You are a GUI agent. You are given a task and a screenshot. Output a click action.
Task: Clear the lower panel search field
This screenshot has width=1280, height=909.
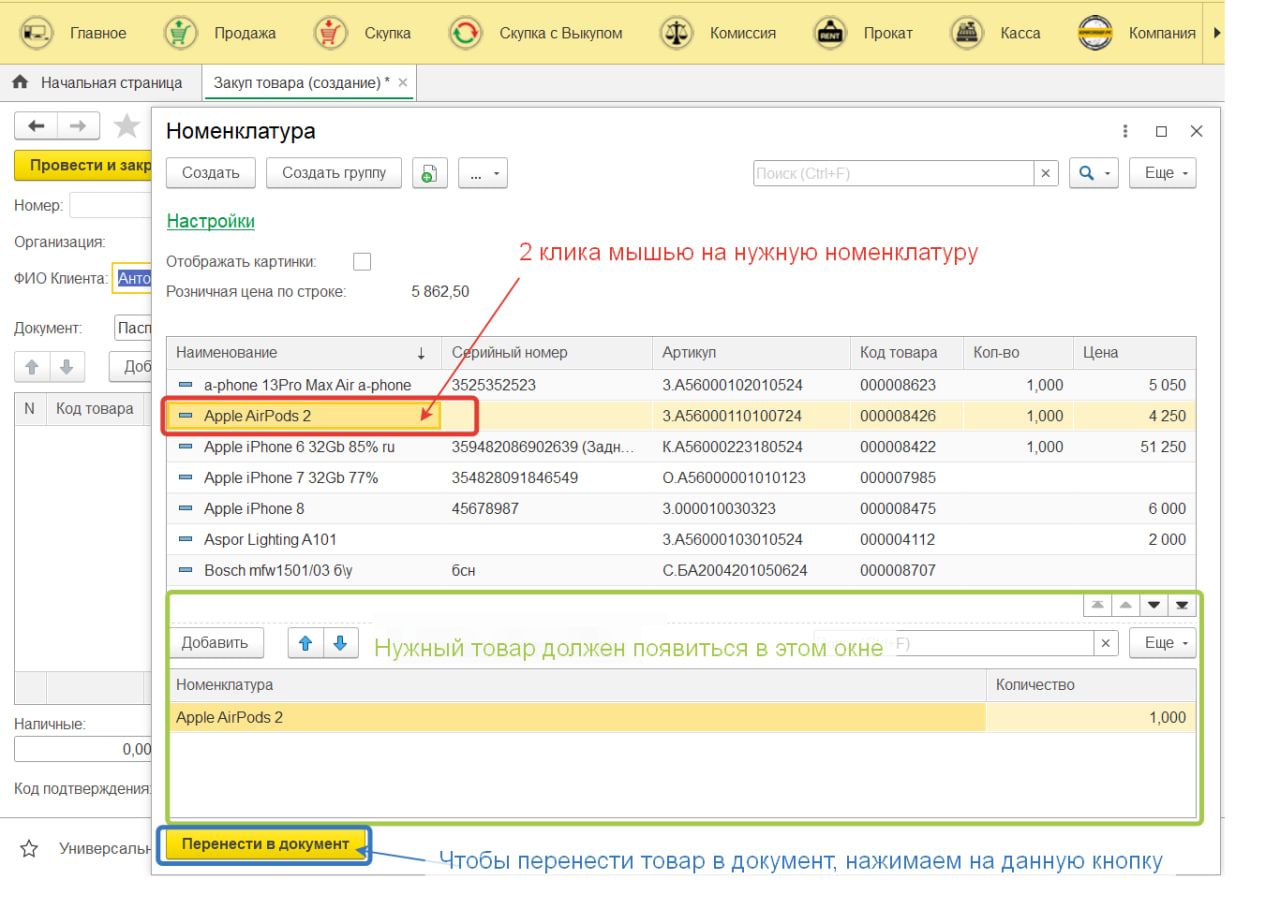click(1105, 643)
